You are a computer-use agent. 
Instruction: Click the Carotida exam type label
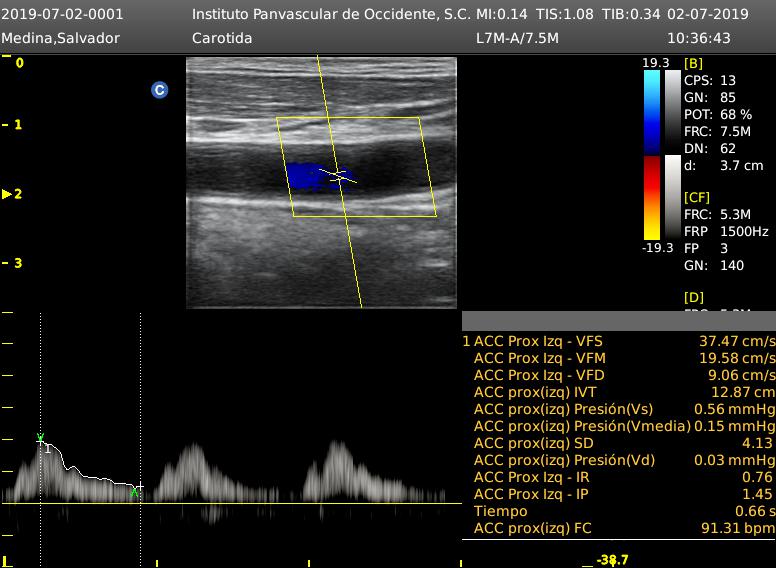coord(222,38)
